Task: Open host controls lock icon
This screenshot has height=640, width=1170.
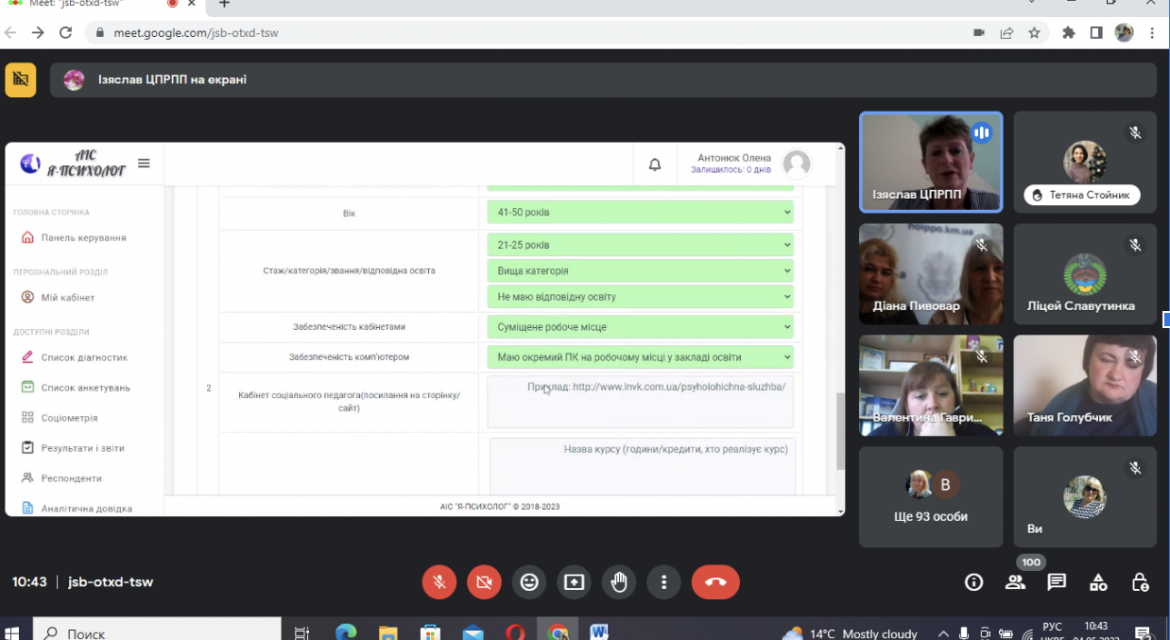Action: click(x=1140, y=582)
